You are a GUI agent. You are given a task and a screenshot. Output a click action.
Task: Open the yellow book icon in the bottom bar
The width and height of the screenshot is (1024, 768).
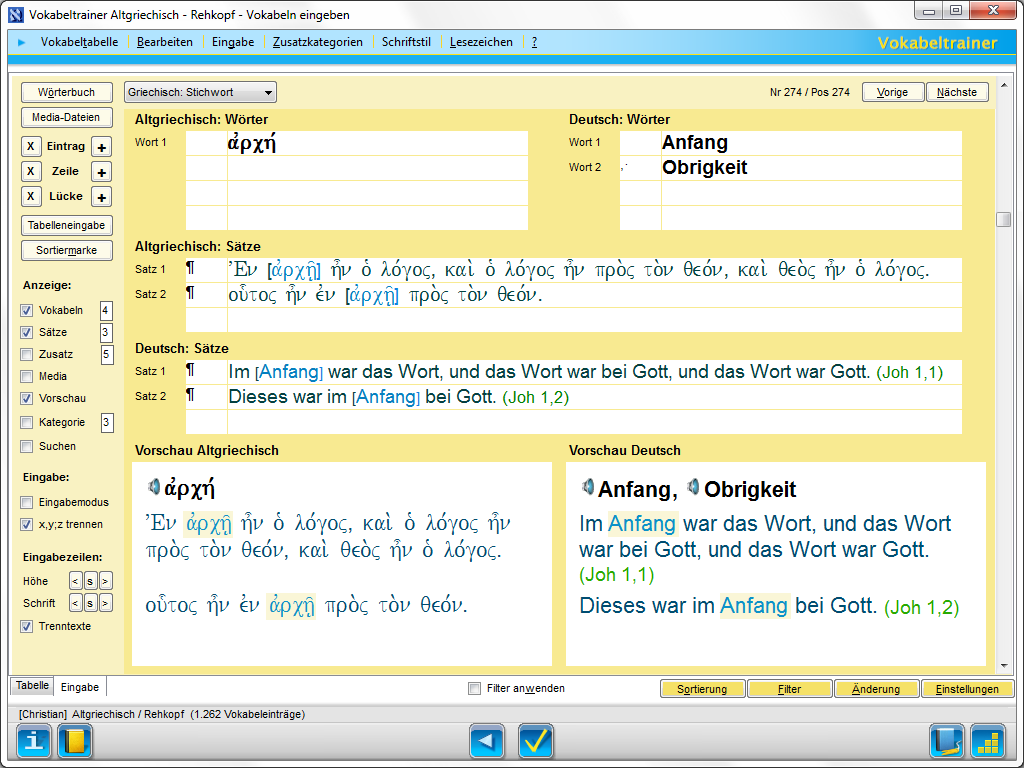[74, 741]
